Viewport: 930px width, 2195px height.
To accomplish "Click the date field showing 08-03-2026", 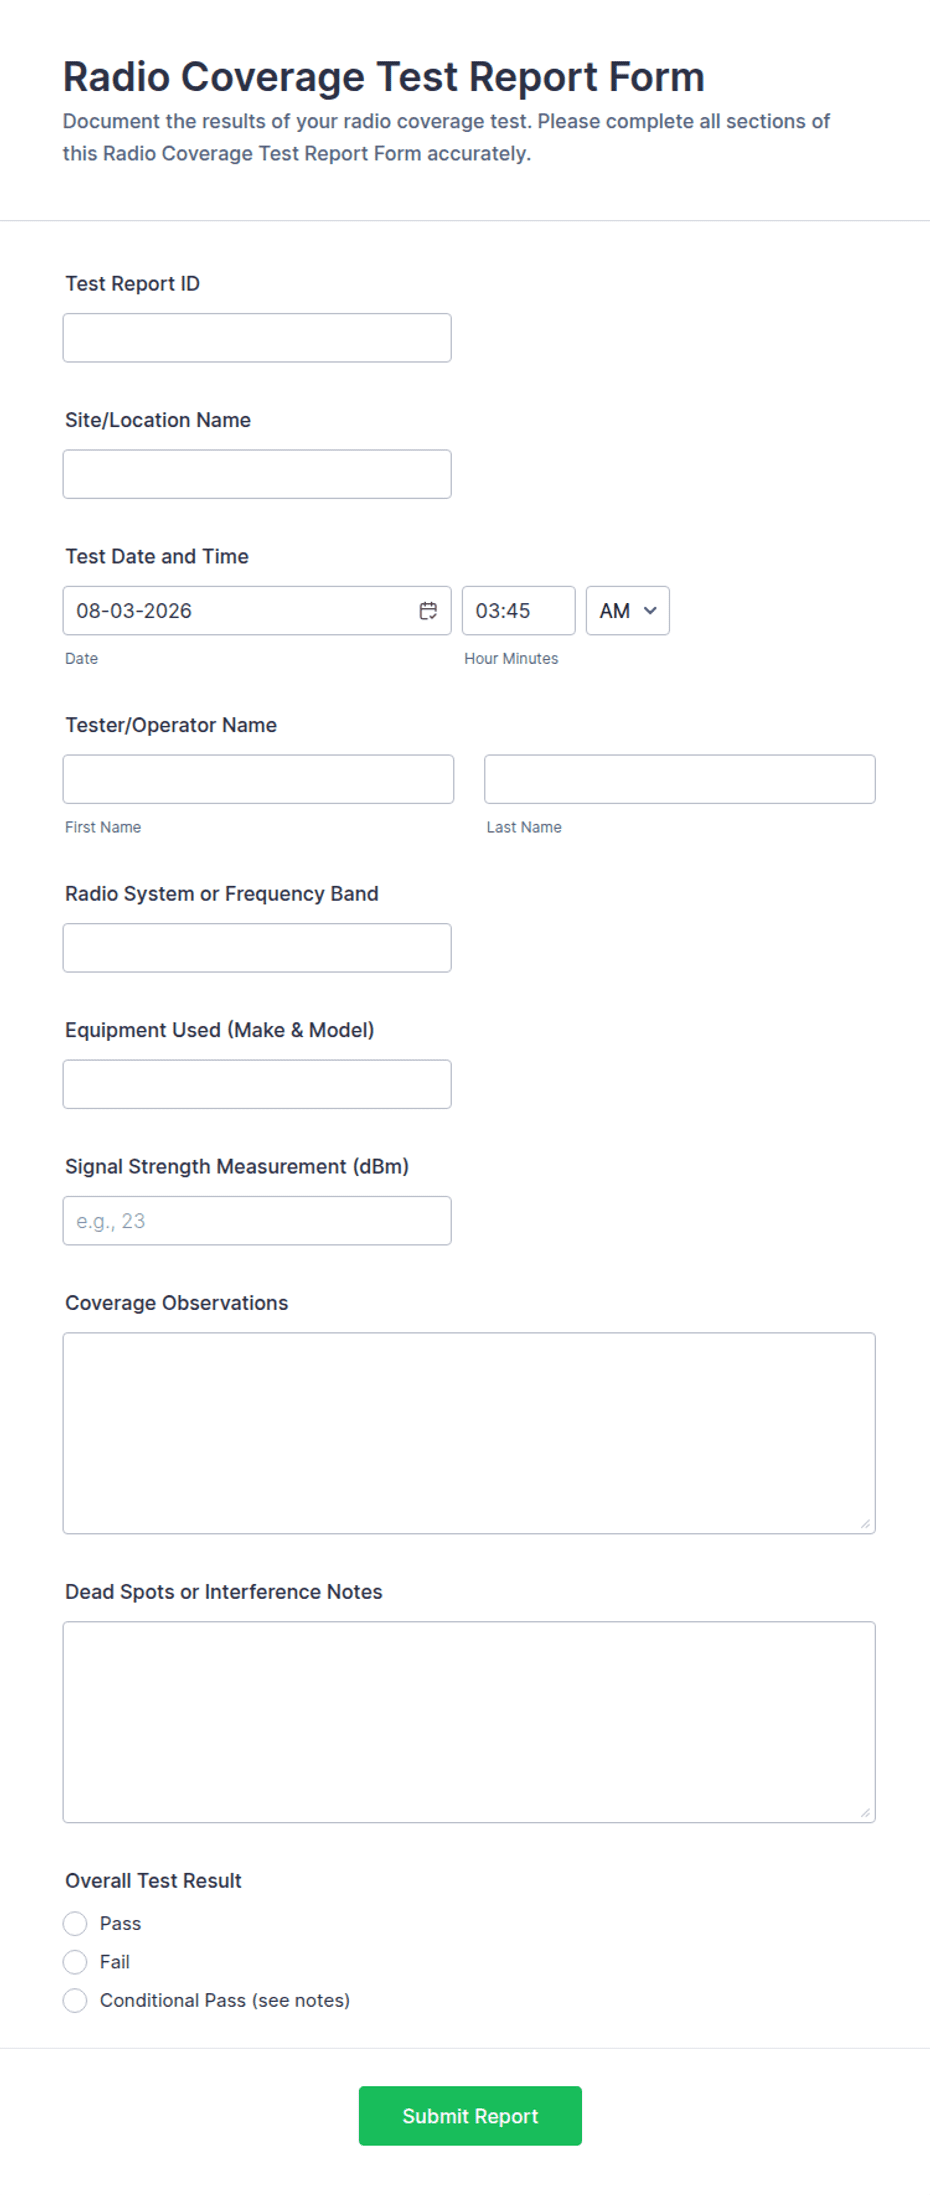I will 257,611.
